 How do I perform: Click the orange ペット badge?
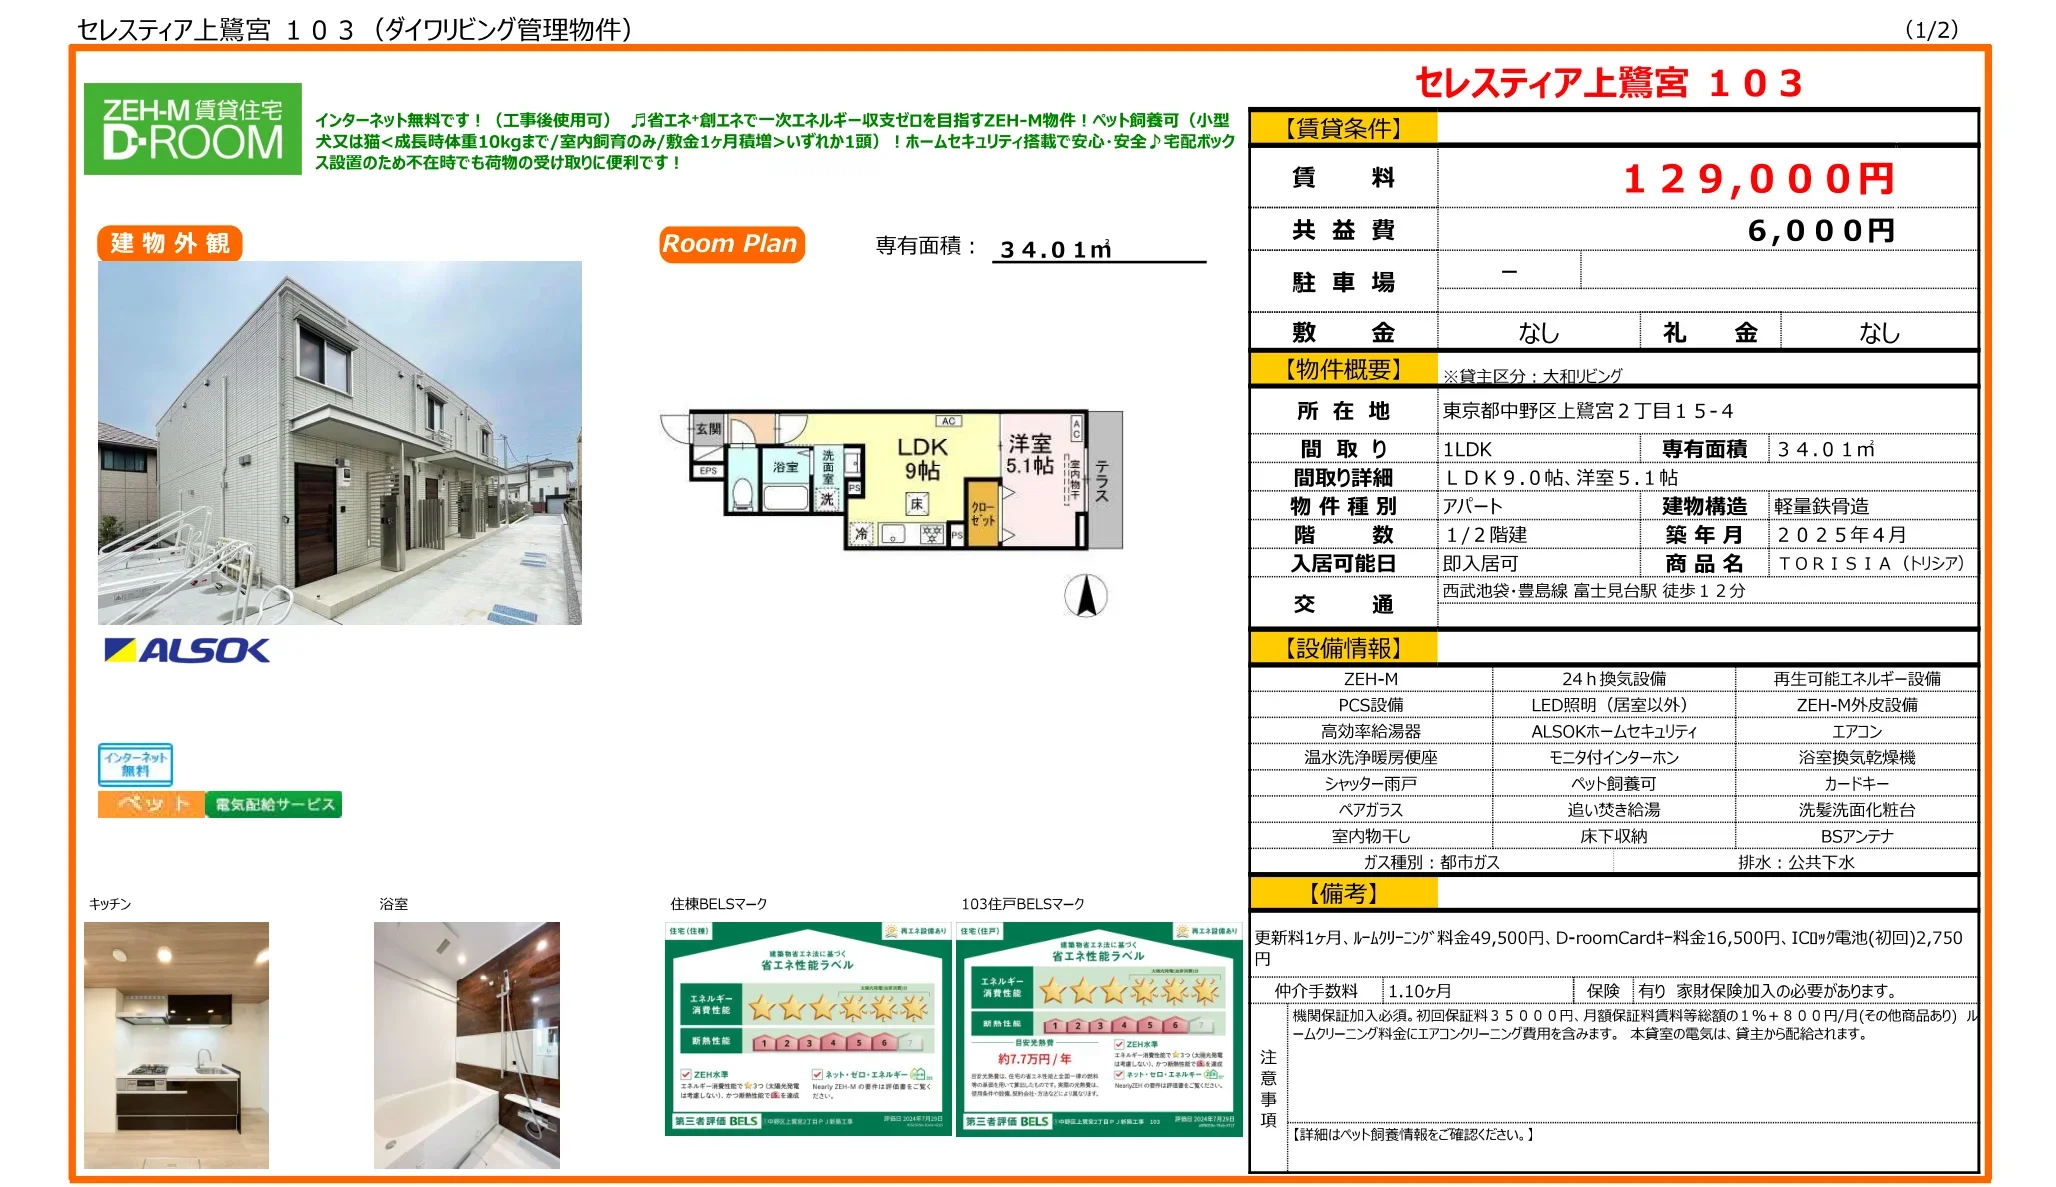151,804
